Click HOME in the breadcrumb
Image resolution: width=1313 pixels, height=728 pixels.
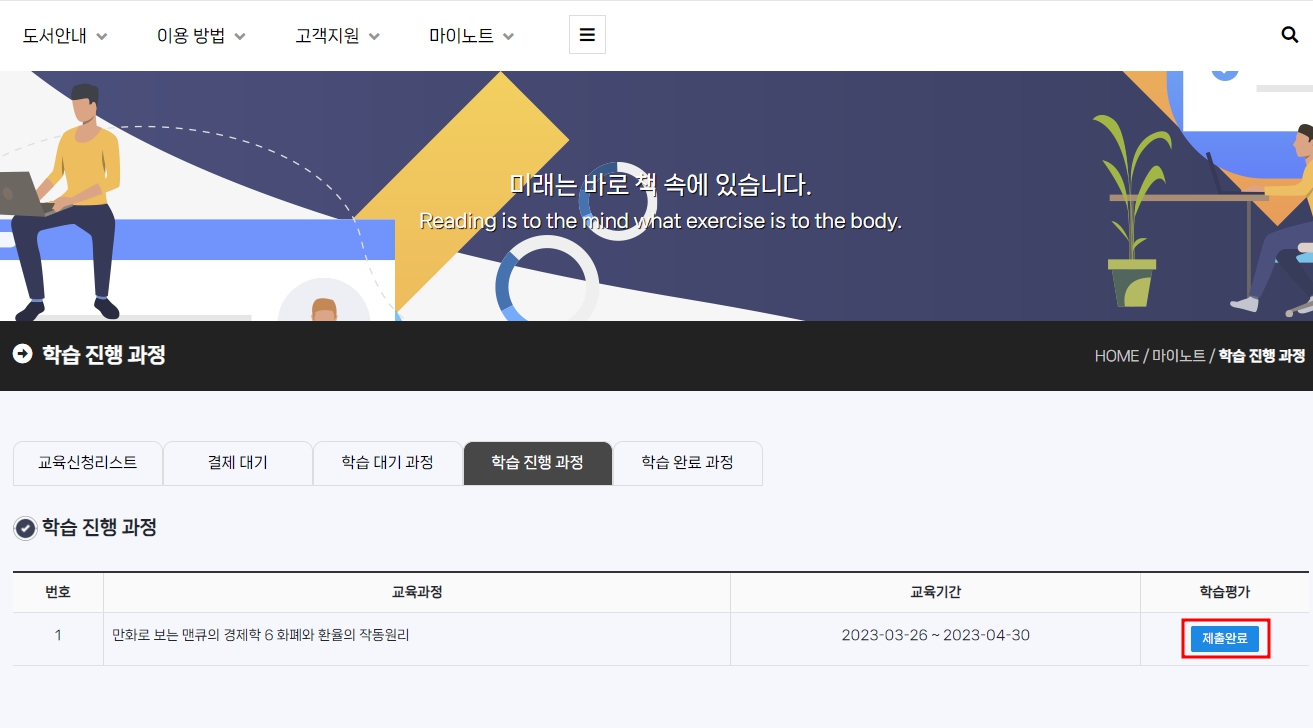point(1116,356)
